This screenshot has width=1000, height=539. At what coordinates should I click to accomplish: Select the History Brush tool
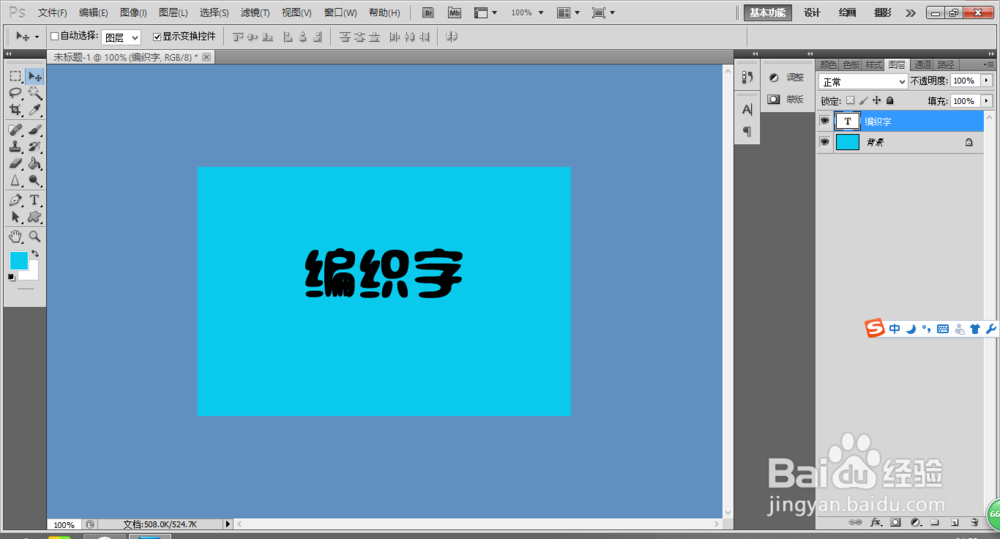[x=34, y=147]
